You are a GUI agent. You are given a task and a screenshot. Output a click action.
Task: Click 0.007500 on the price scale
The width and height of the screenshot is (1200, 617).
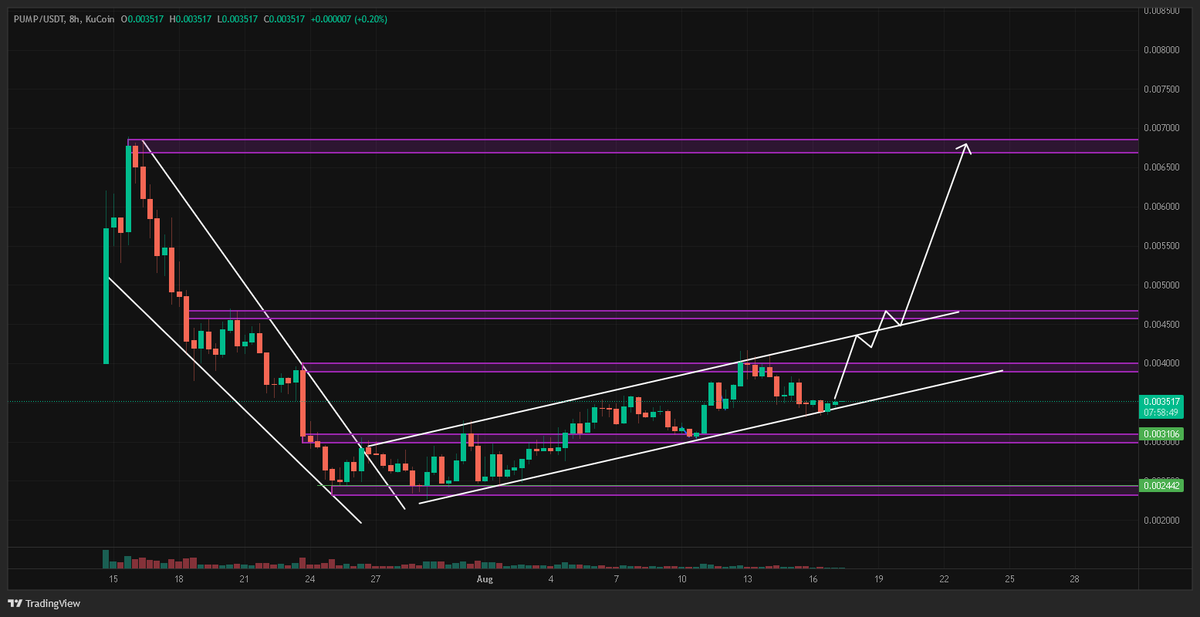point(1162,88)
